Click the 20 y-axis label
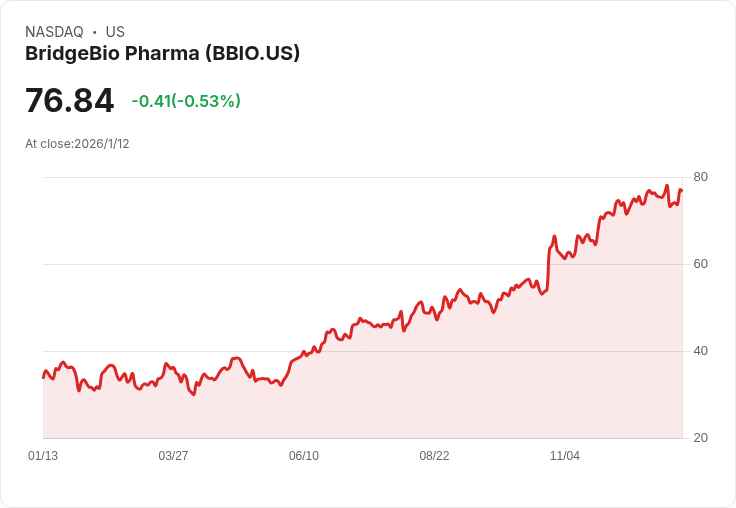Viewport: 736px width, 508px height. [700, 438]
